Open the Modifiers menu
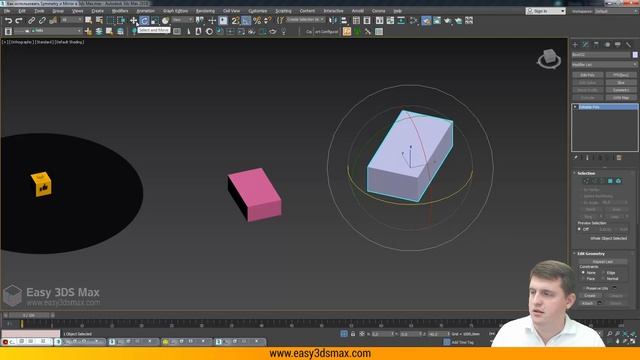 click(x=120, y=11)
